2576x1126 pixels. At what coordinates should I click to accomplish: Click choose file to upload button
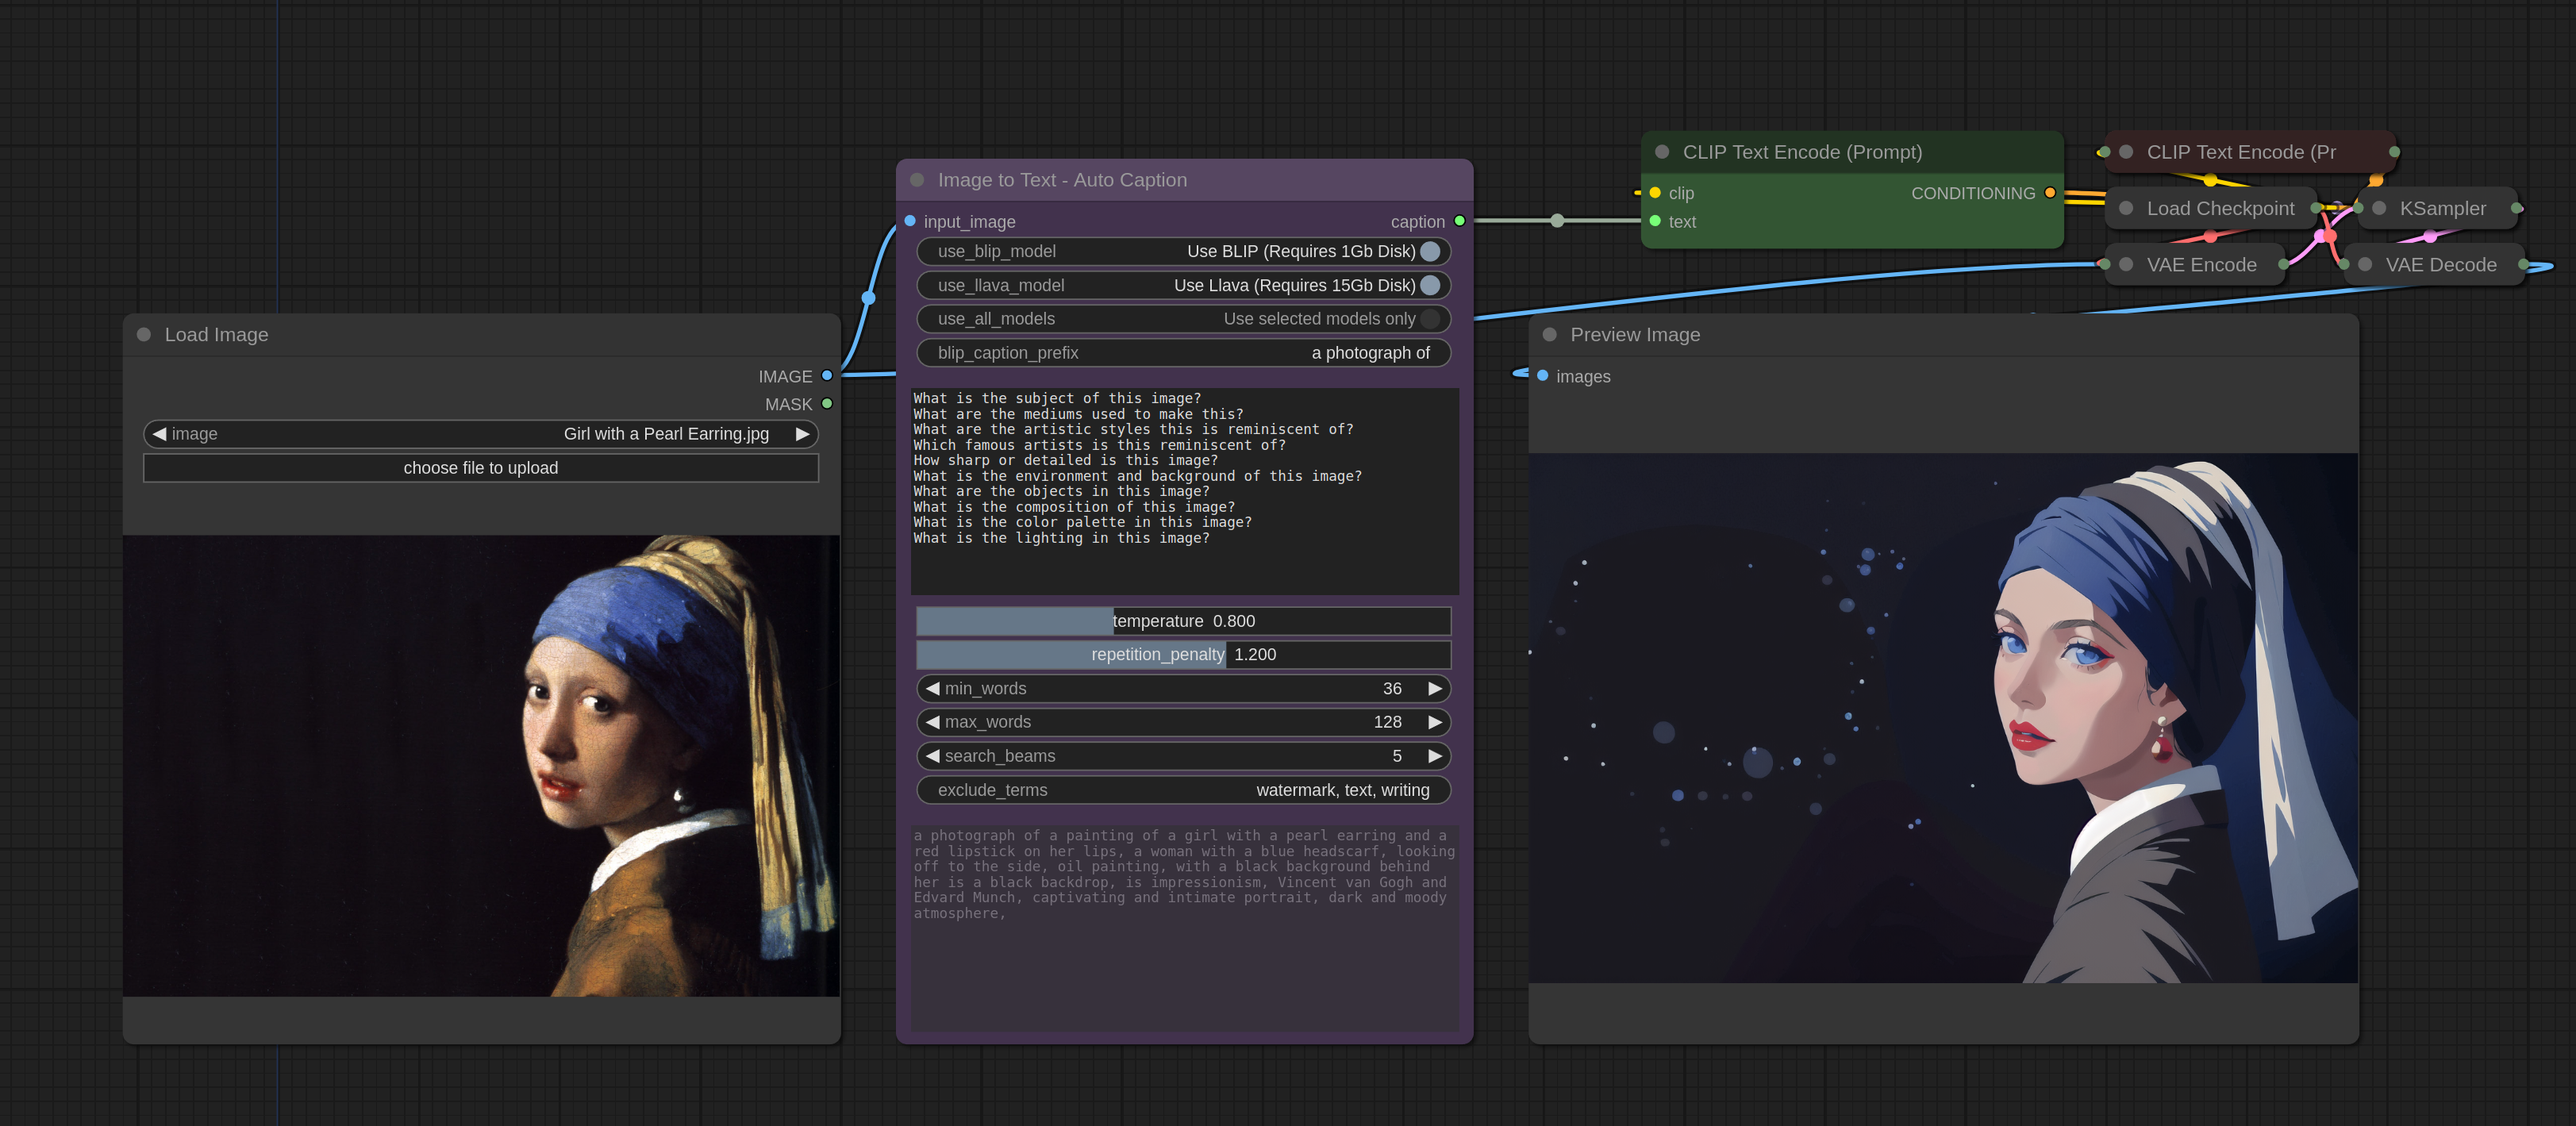[481, 468]
